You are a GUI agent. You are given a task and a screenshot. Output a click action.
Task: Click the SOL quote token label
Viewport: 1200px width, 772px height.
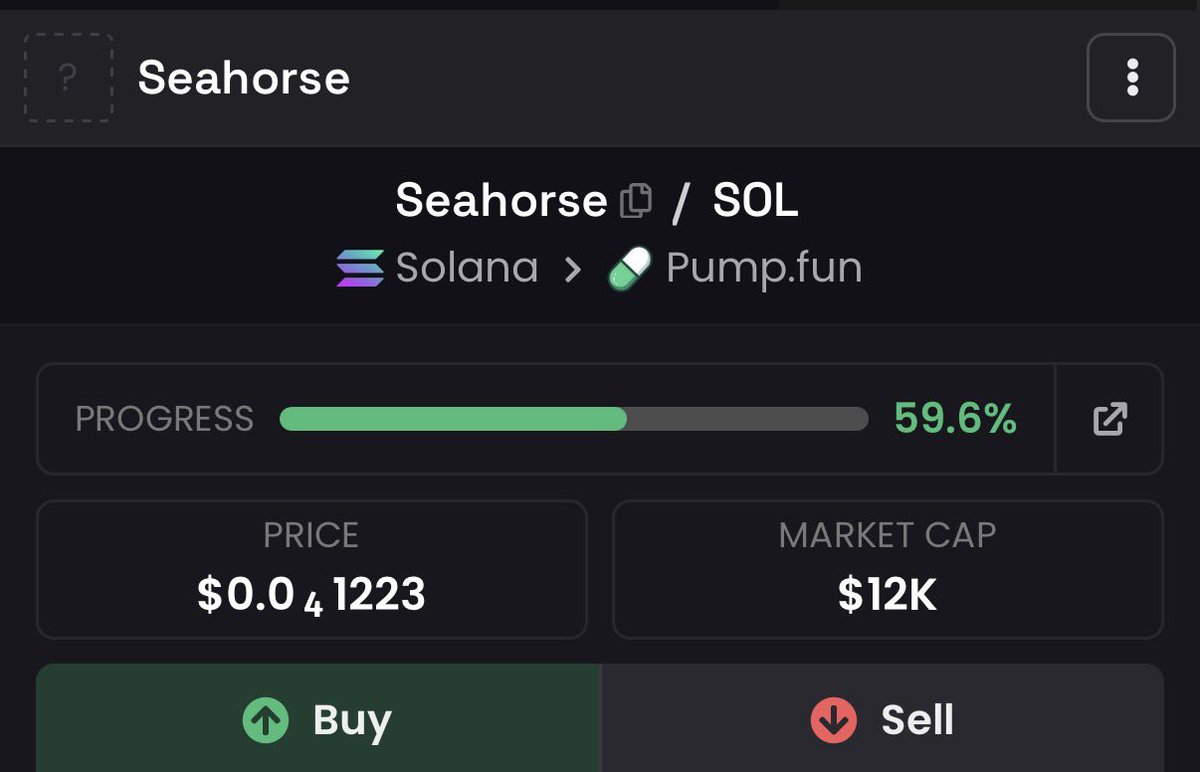[x=755, y=201]
